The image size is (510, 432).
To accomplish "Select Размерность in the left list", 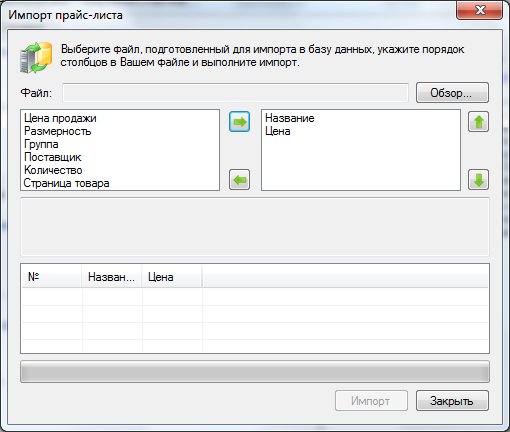I will tap(58, 131).
